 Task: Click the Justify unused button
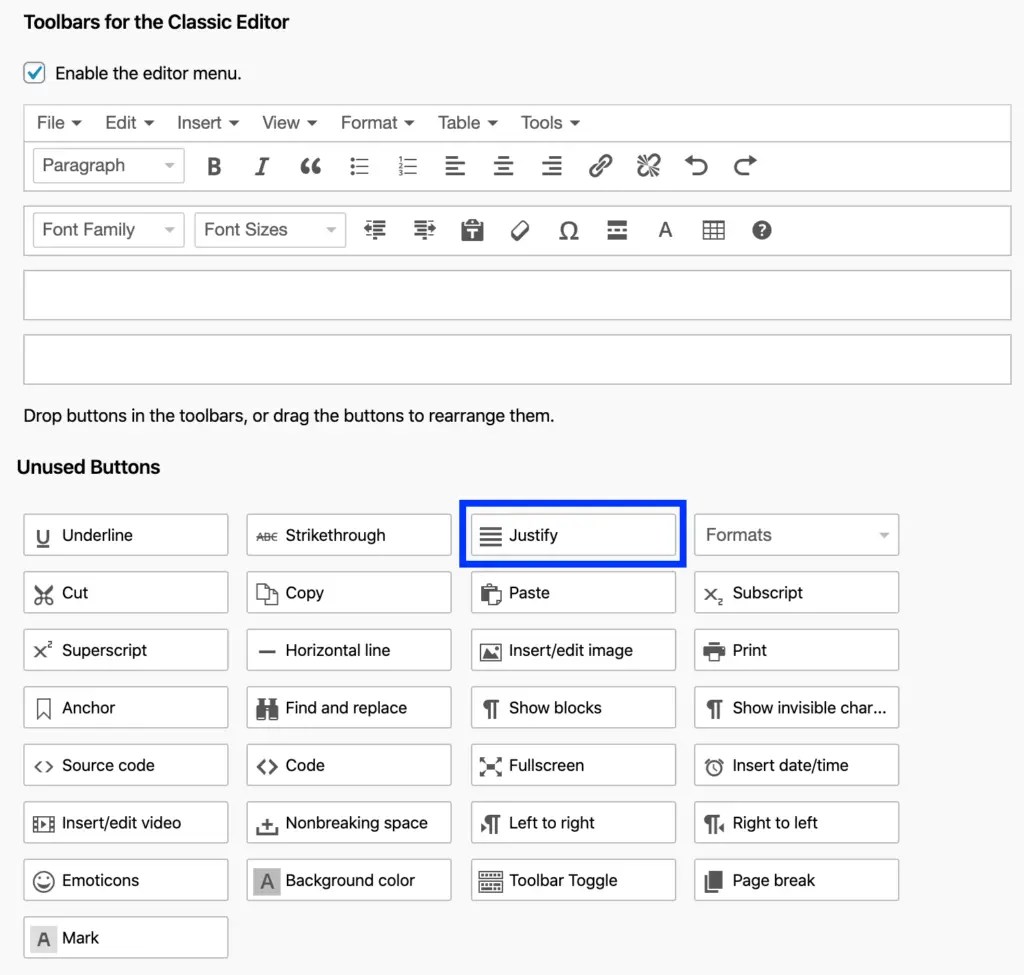(572, 535)
